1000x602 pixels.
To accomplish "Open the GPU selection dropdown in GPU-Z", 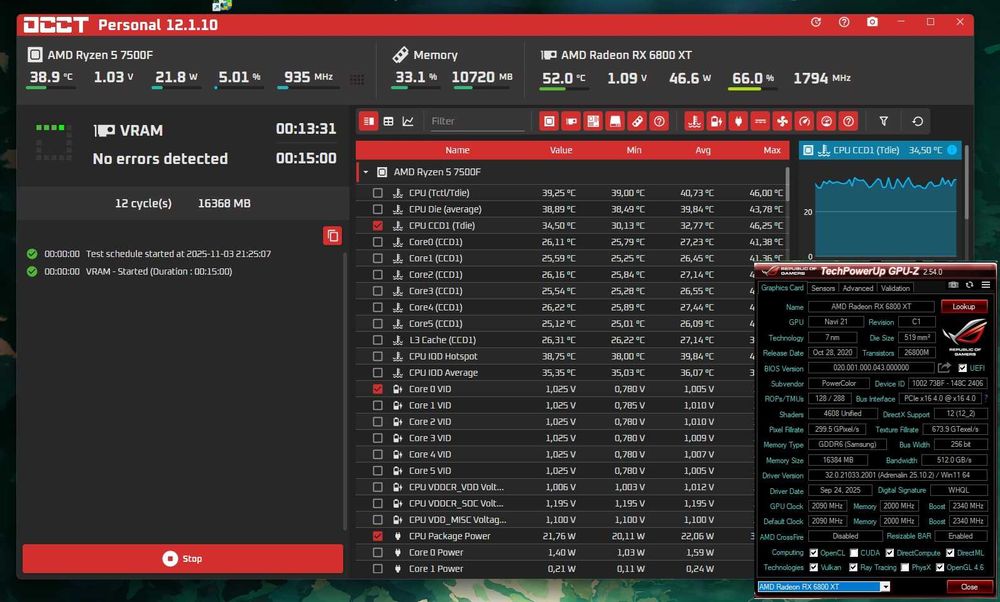I will 885,587.
